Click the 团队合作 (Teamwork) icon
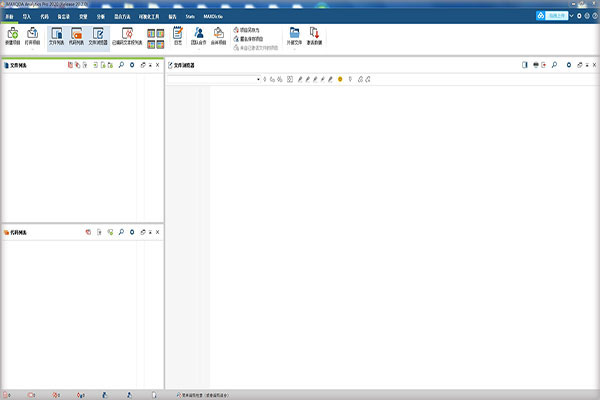This screenshot has width=600, height=400. click(199, 36)
